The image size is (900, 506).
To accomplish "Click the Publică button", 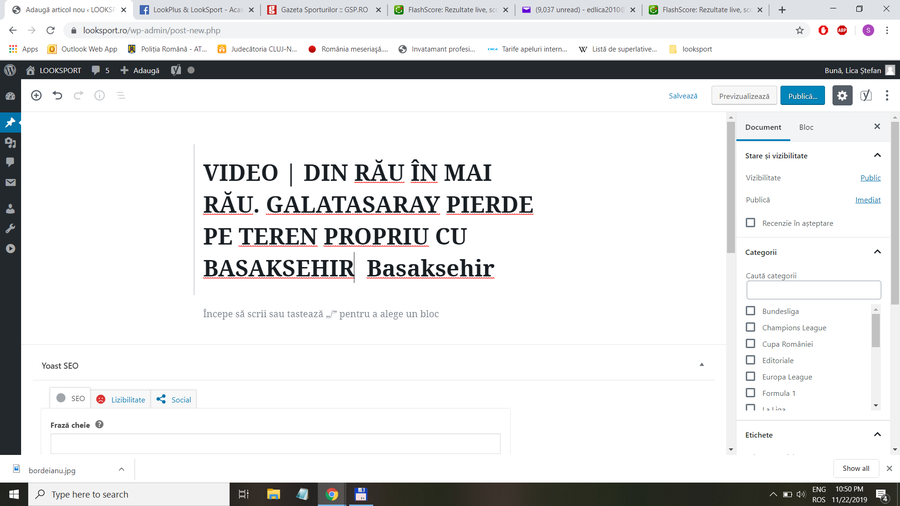I will click(802, 96).
